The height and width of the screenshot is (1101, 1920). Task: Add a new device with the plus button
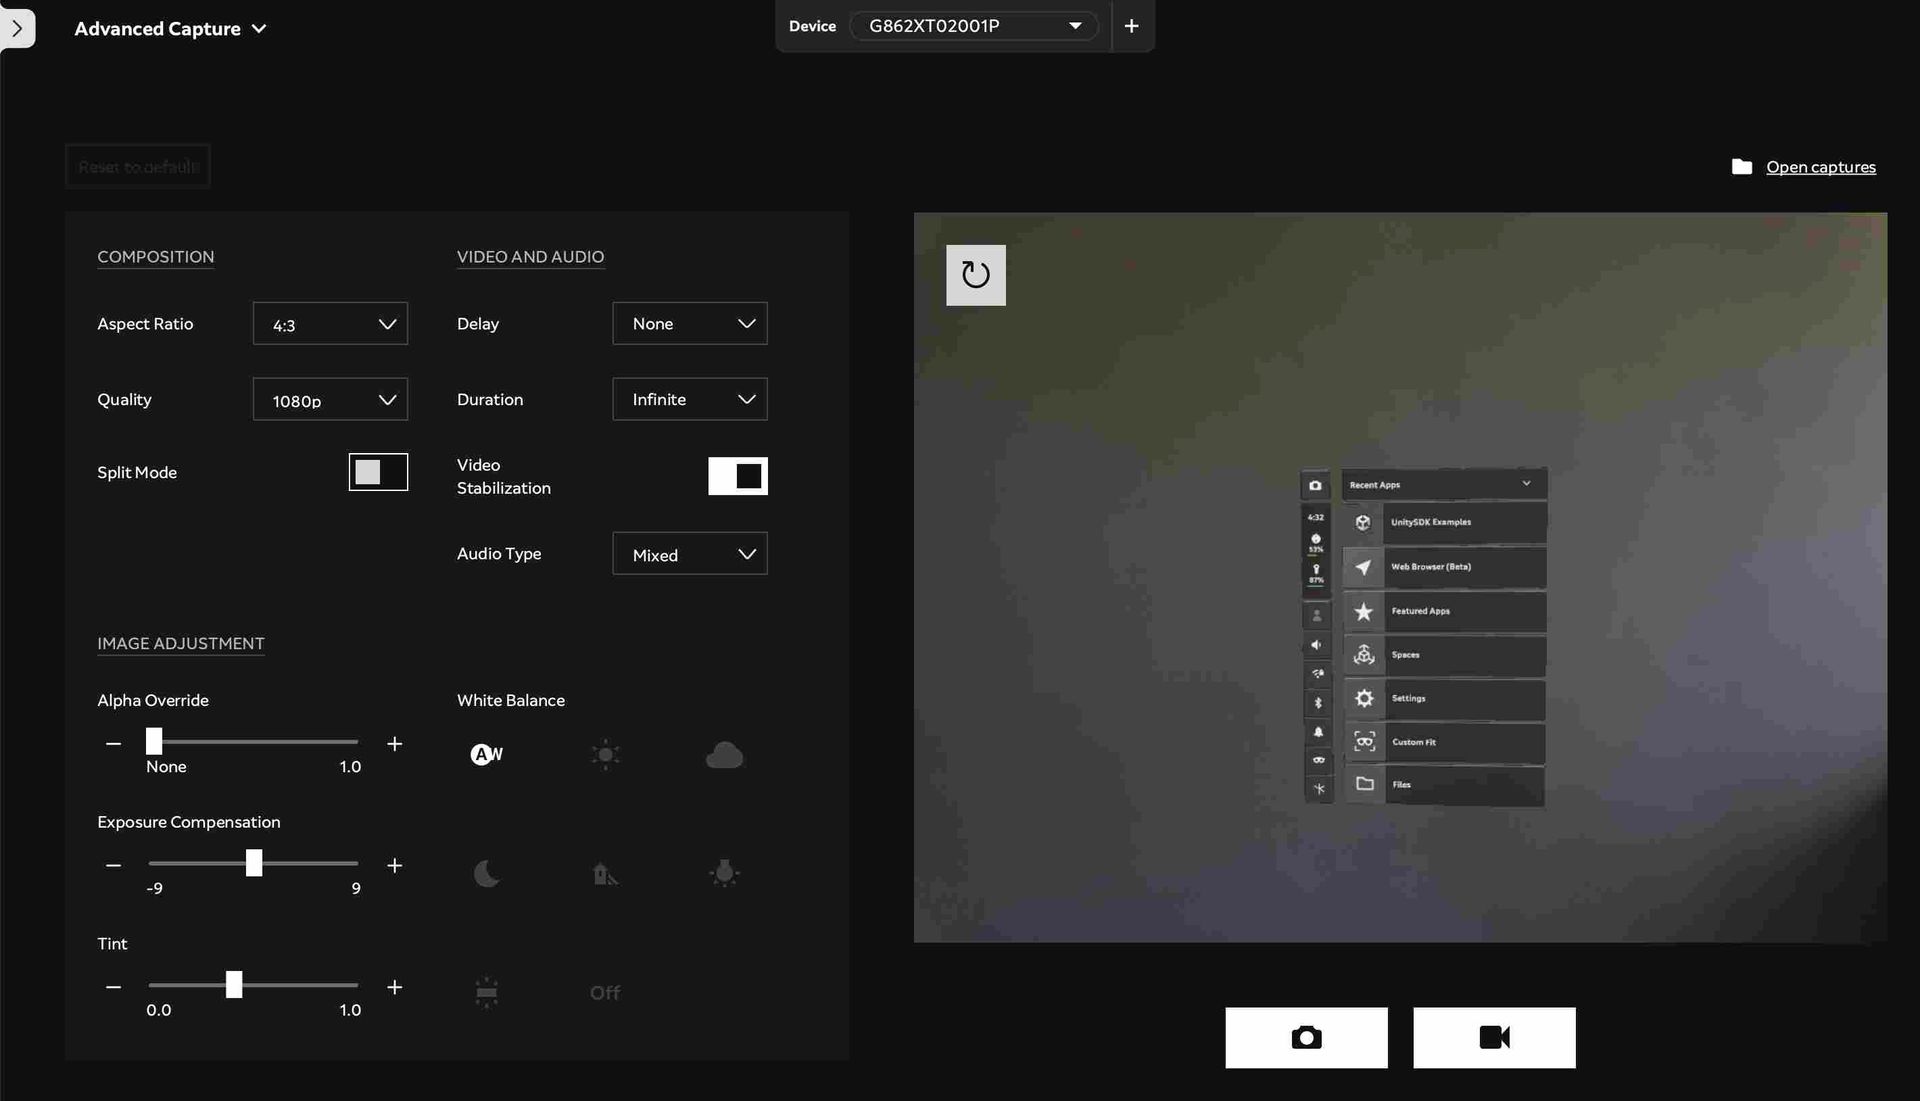point(1131,25)
